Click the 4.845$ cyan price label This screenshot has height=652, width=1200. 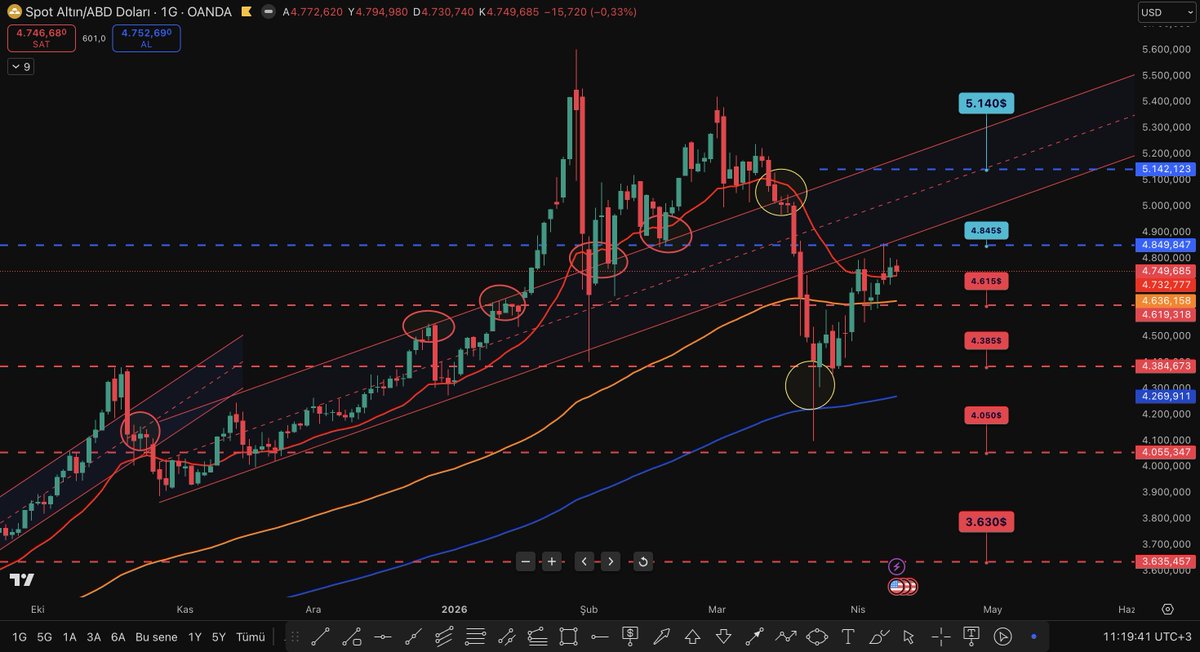pyautogui.click(x=987, y=230)
